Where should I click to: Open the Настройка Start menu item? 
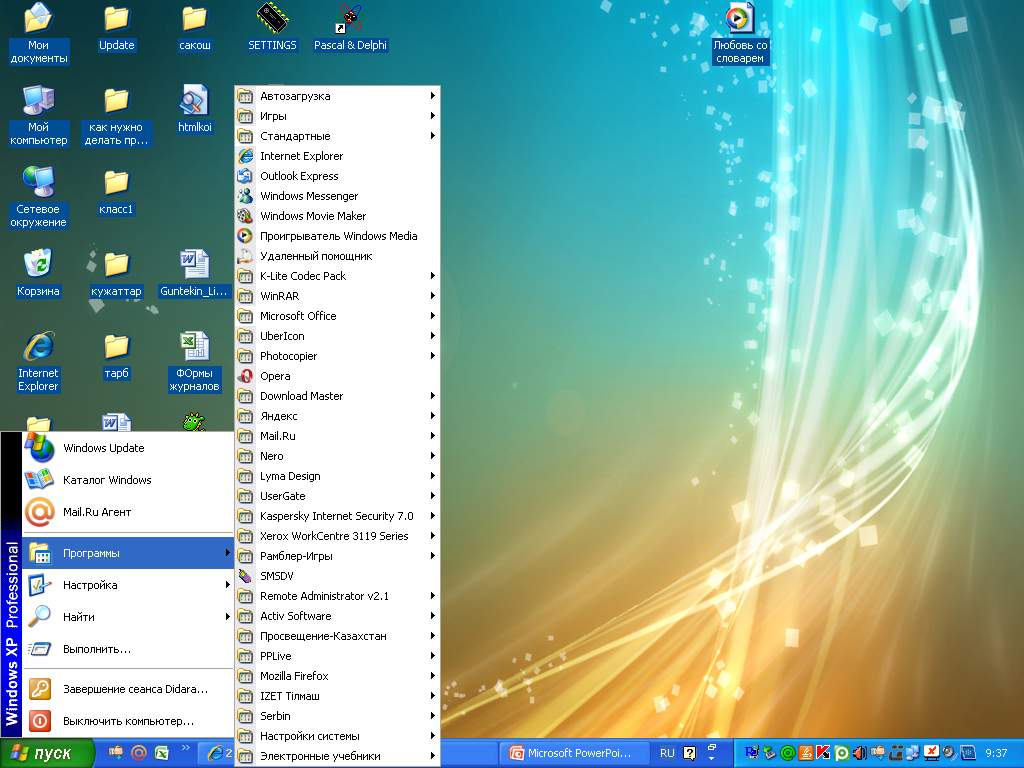pyautogui.click(x=90, y=585)
